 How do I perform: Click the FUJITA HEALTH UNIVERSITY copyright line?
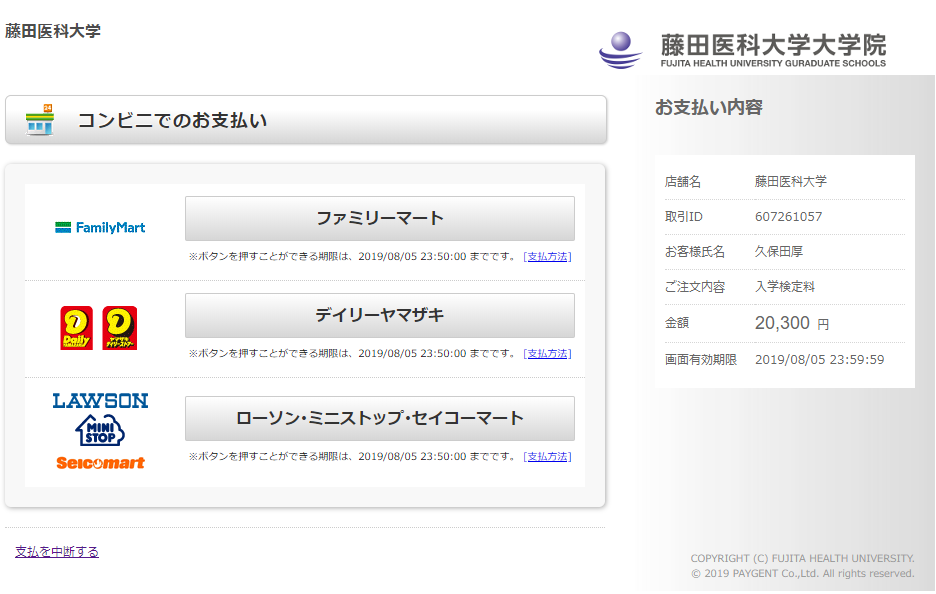click(x=802, y=558)
